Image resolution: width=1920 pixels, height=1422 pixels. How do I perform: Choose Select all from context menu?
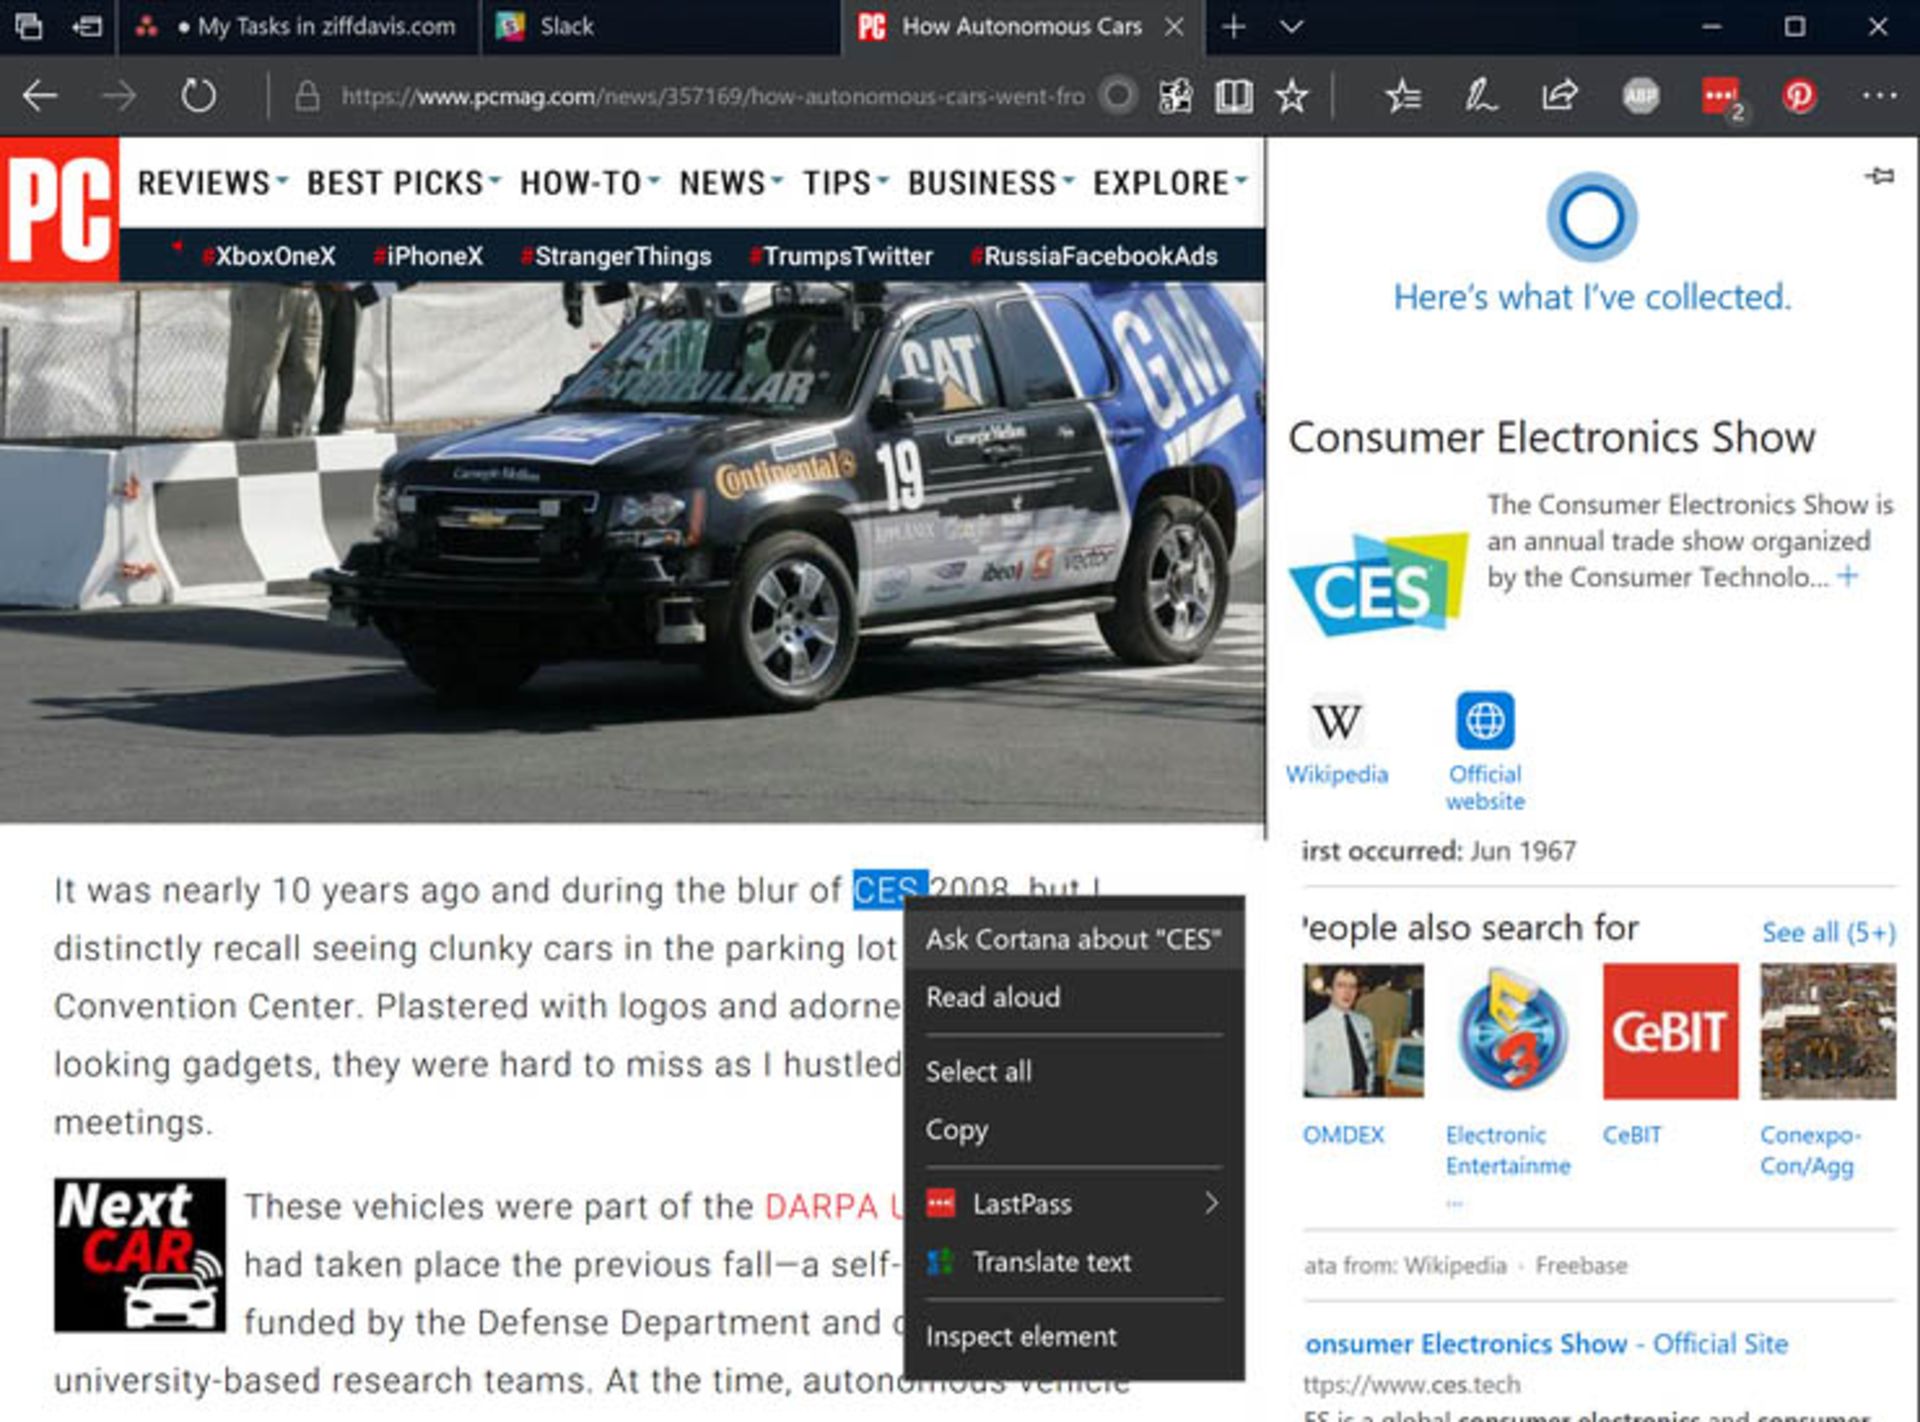(x=1074, y=1072)
